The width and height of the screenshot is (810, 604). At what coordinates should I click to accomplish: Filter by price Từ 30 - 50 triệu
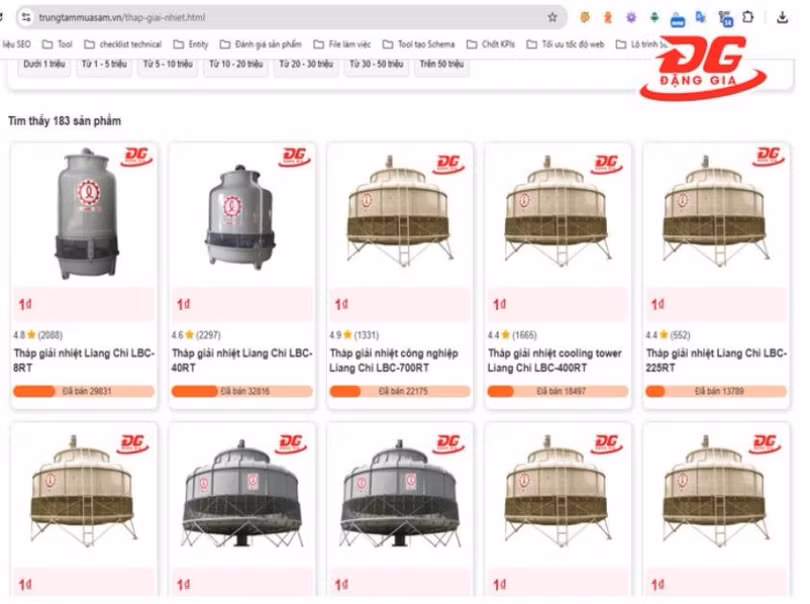click(376, 65)
